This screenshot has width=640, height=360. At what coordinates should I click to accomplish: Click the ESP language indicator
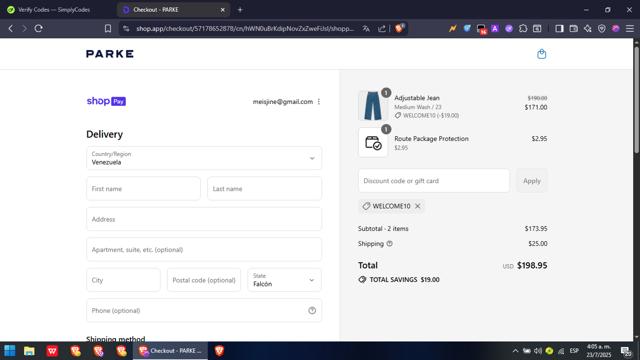coord(574,351)
